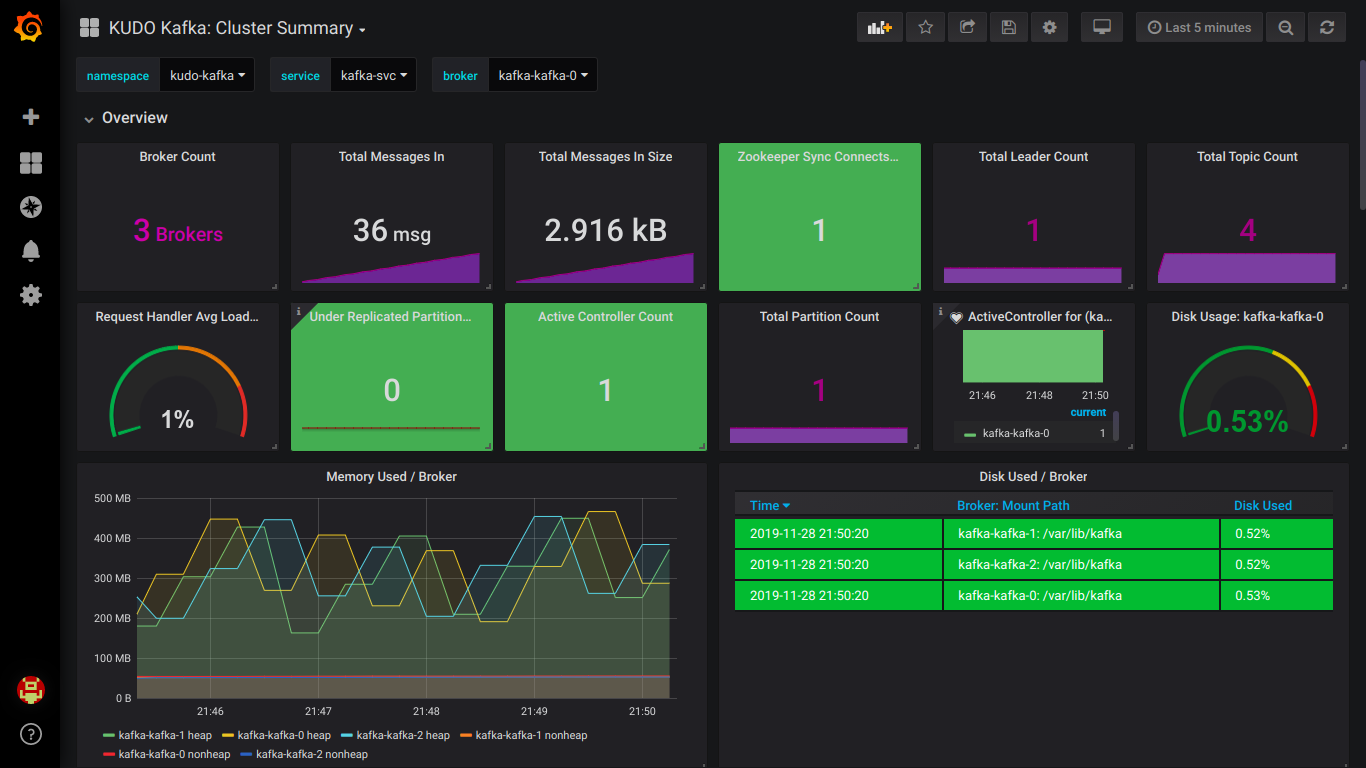Refresh the dashboard
This screenshot has height=768, width=1366.
(x=1327, y=27)
